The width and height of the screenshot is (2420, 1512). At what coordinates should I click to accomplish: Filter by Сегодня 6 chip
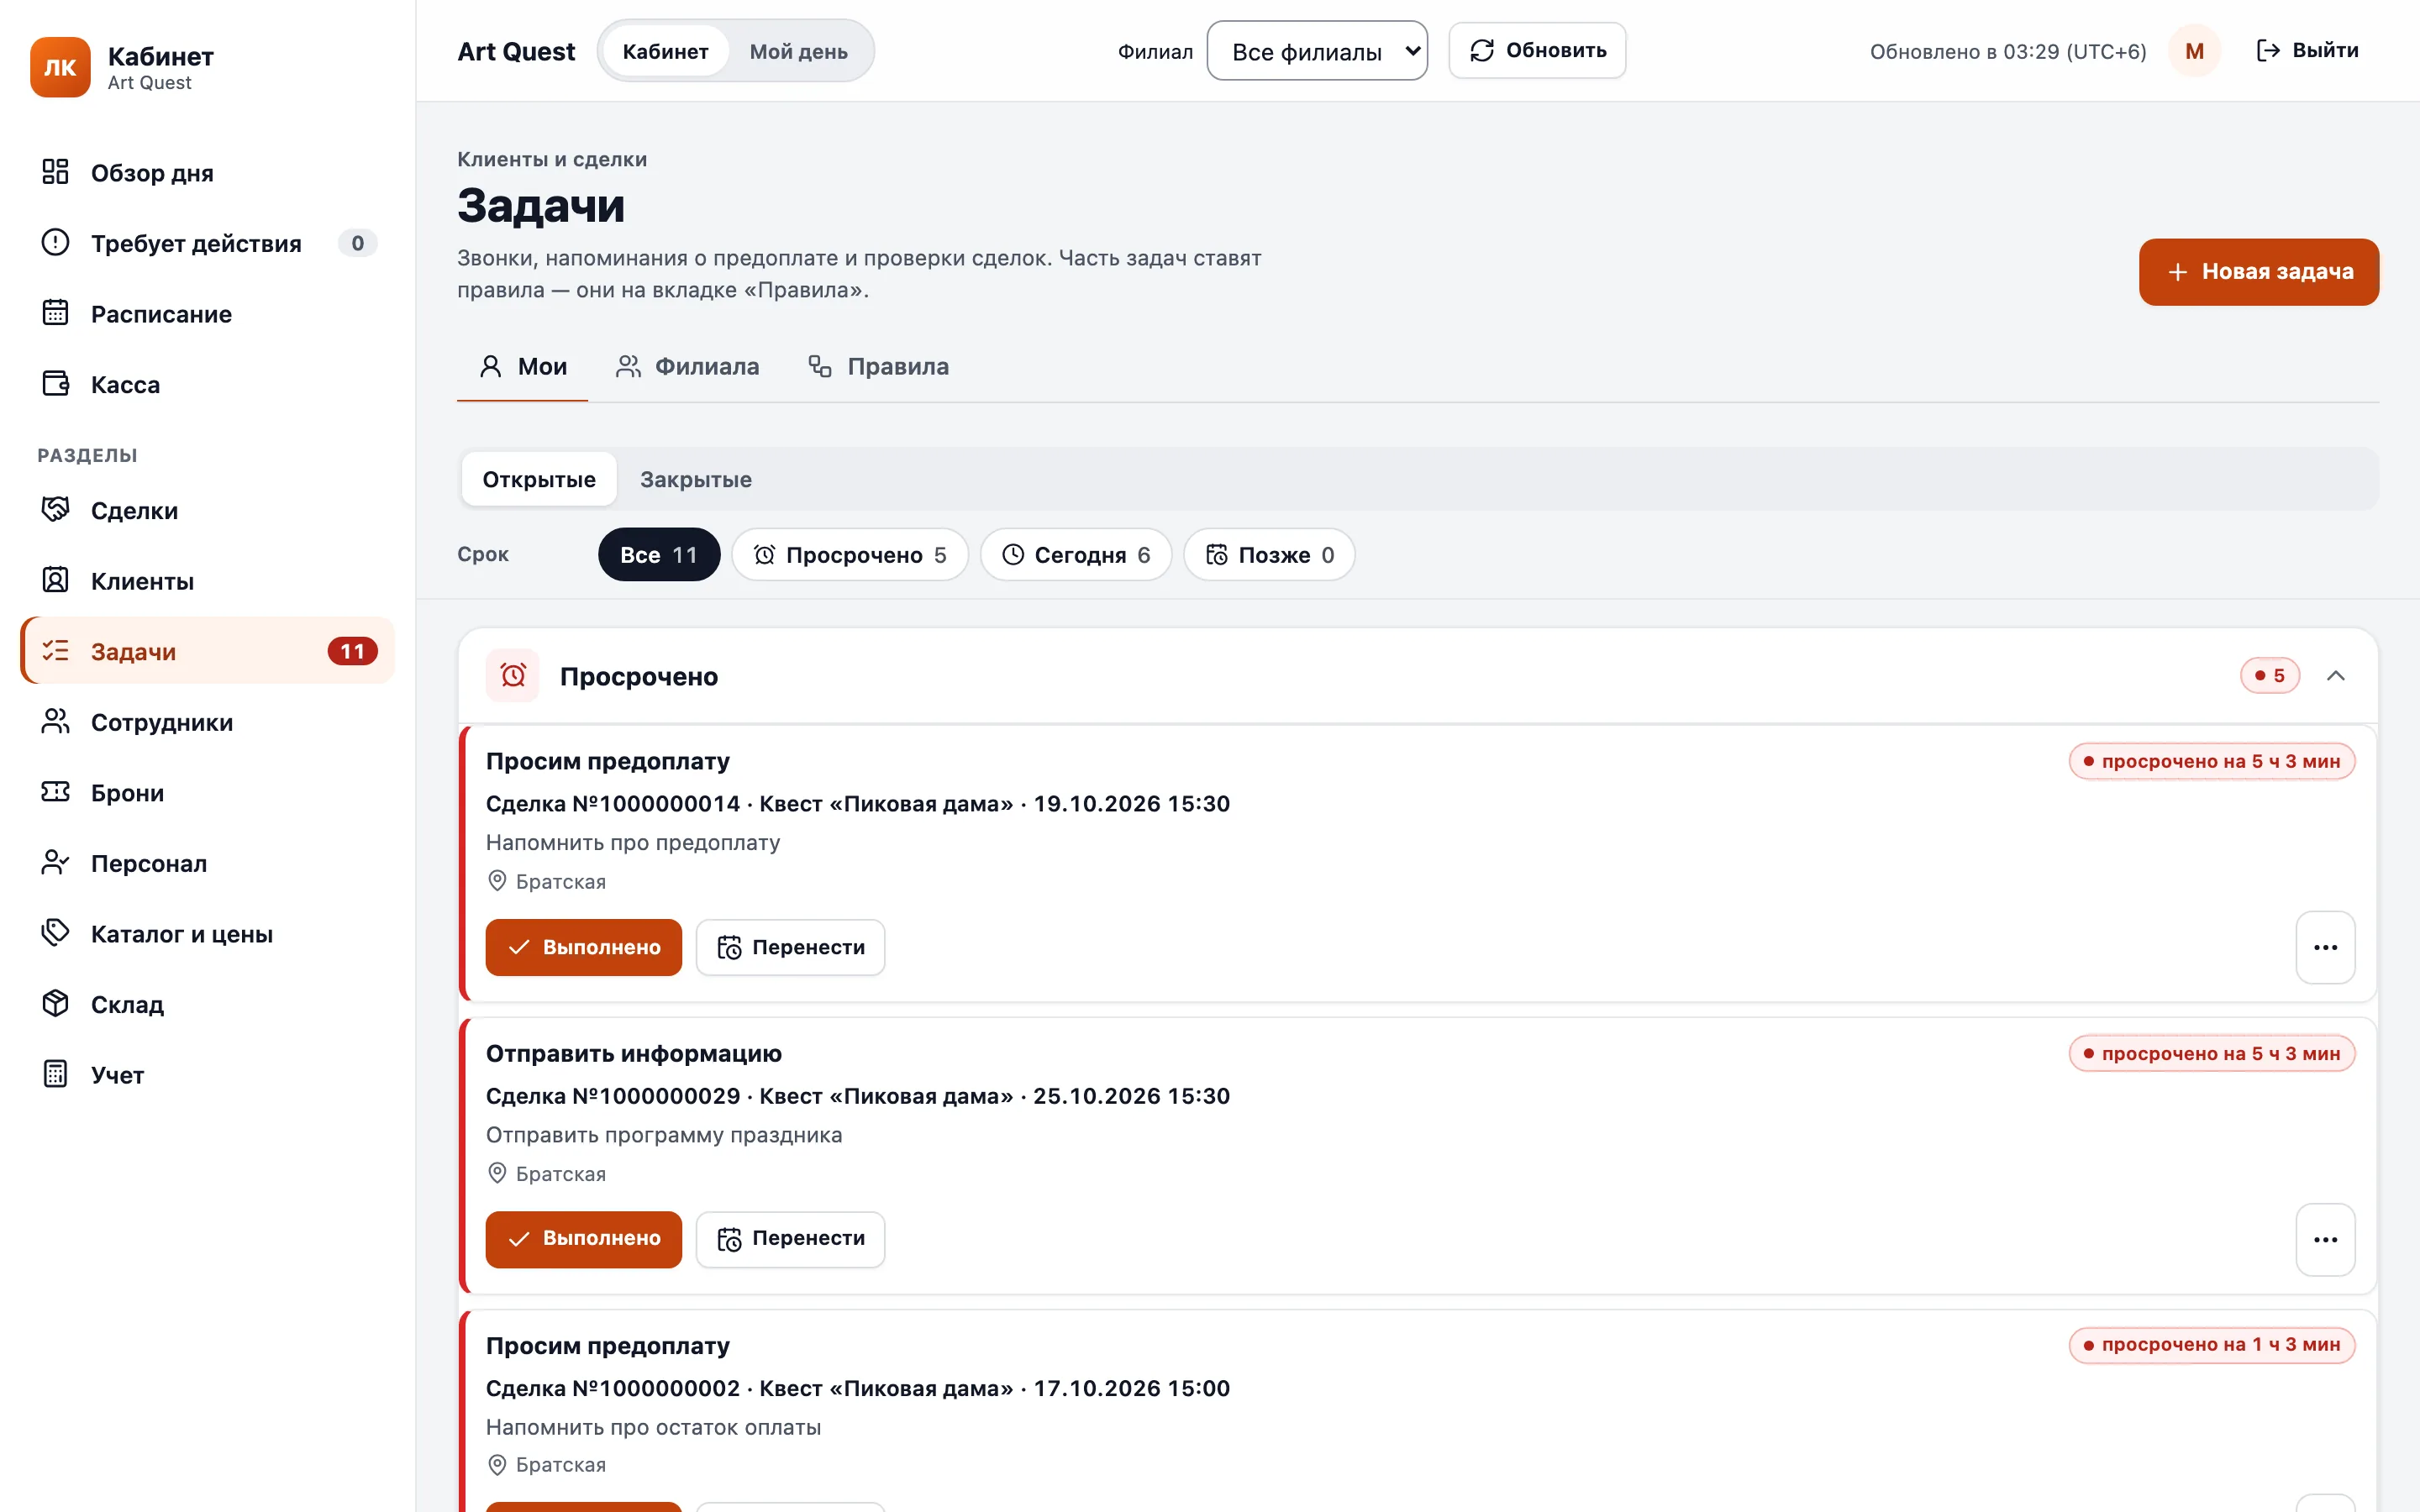(x=1076, y=555)
